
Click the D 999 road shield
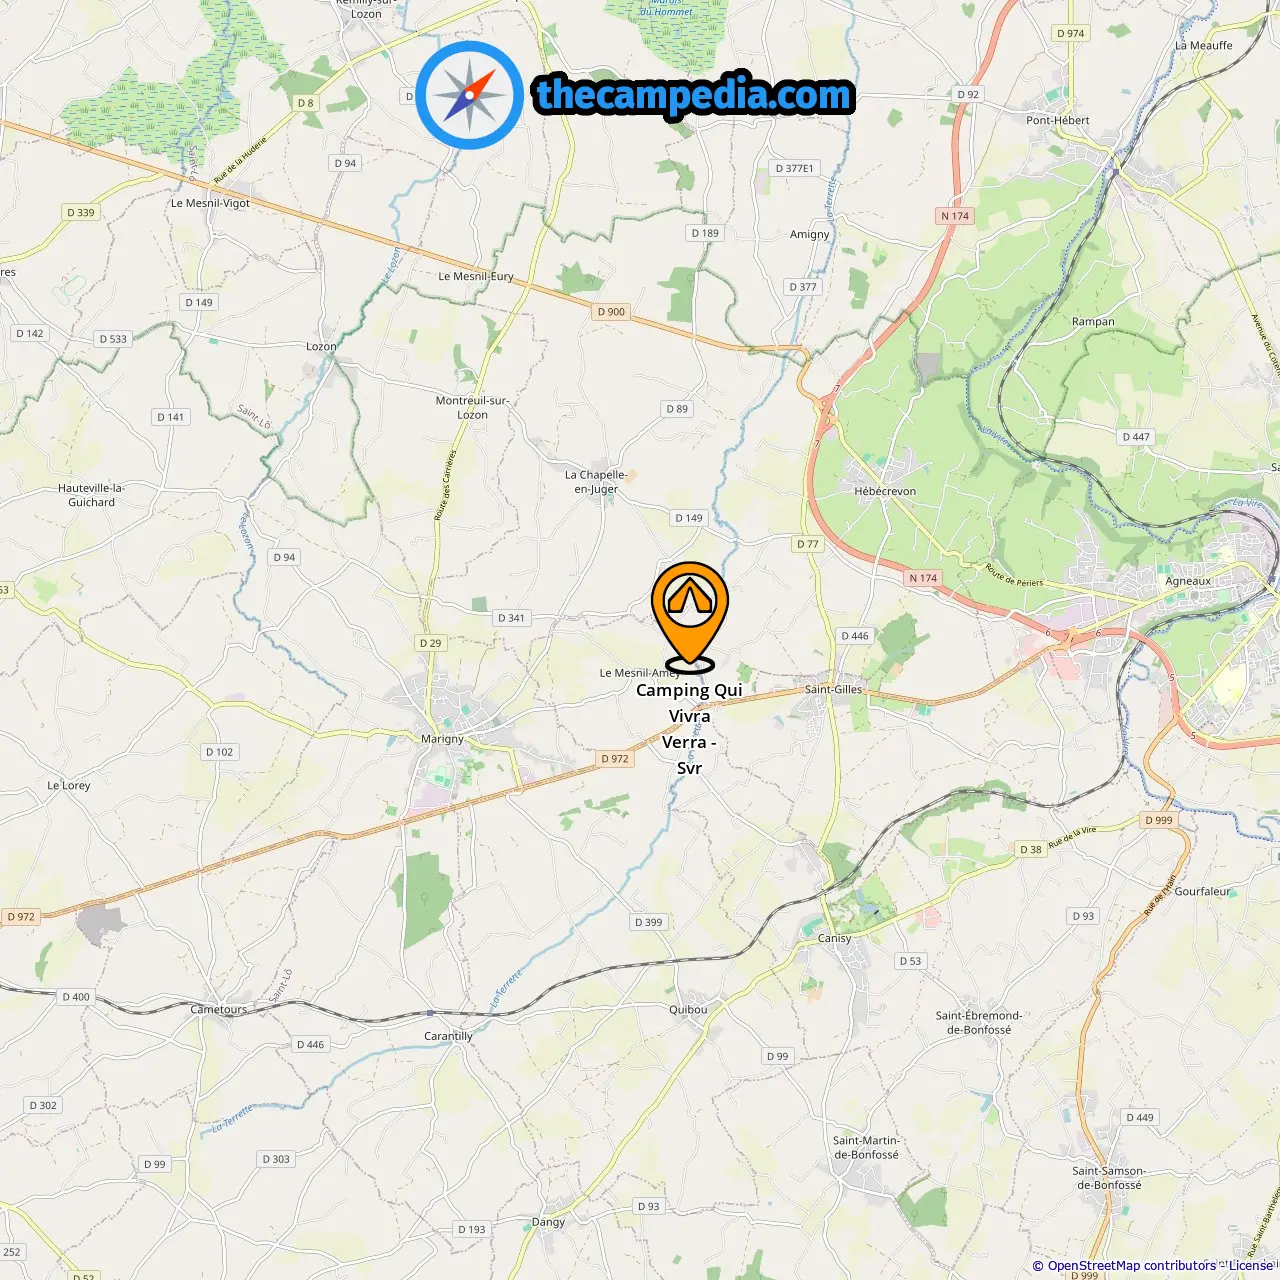click(1158, 820)
